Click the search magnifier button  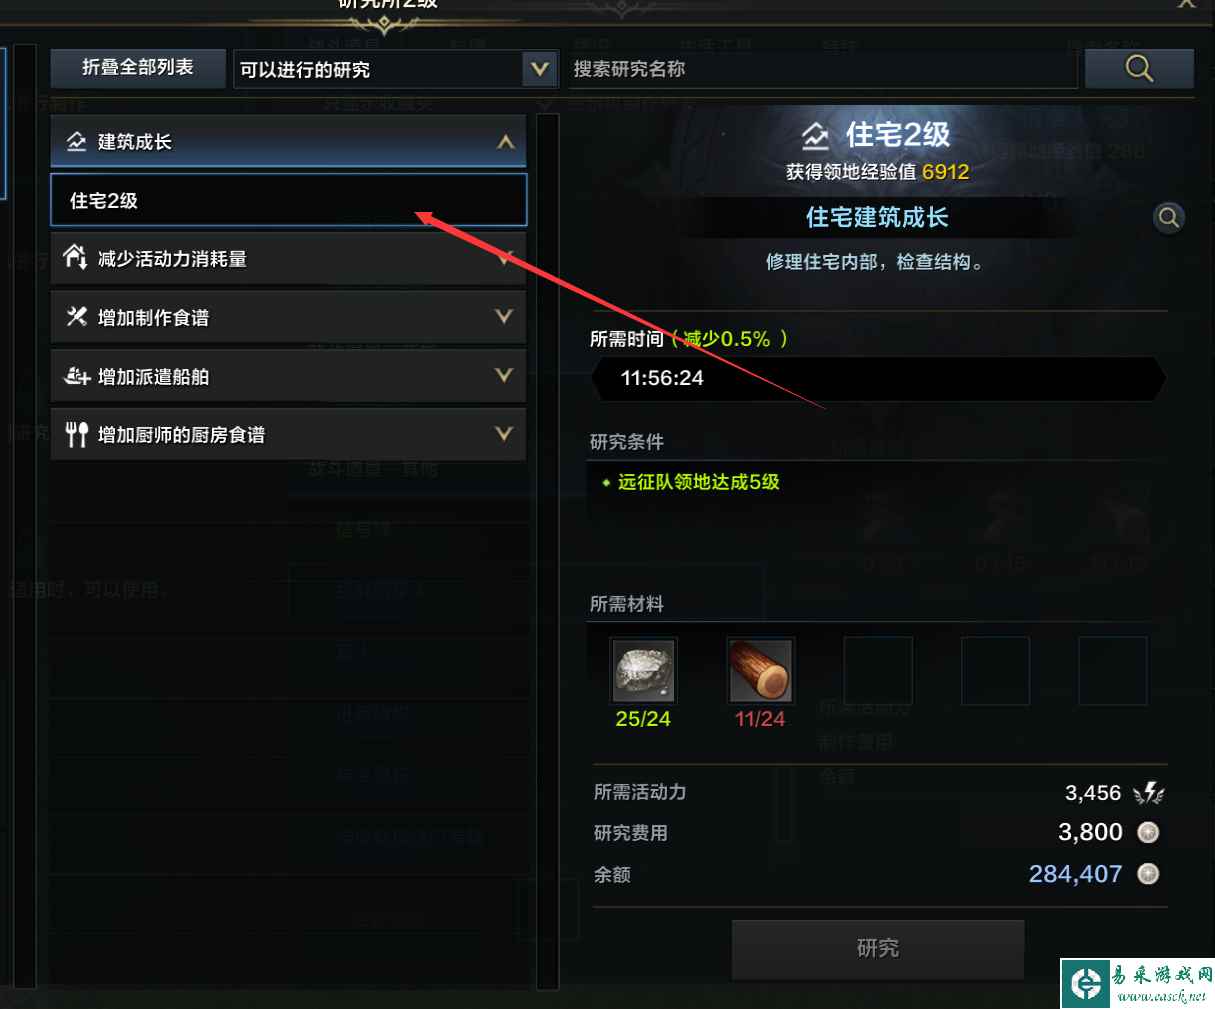coord(1139,69)
